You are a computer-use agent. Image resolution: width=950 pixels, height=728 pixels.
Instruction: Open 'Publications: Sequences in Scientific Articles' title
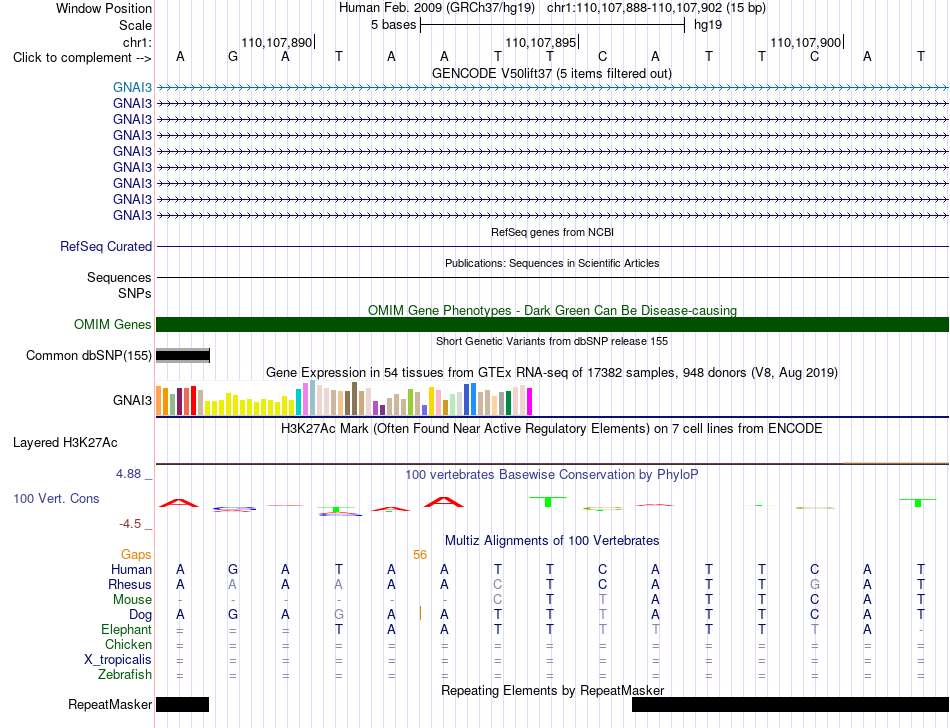(552, 263)
